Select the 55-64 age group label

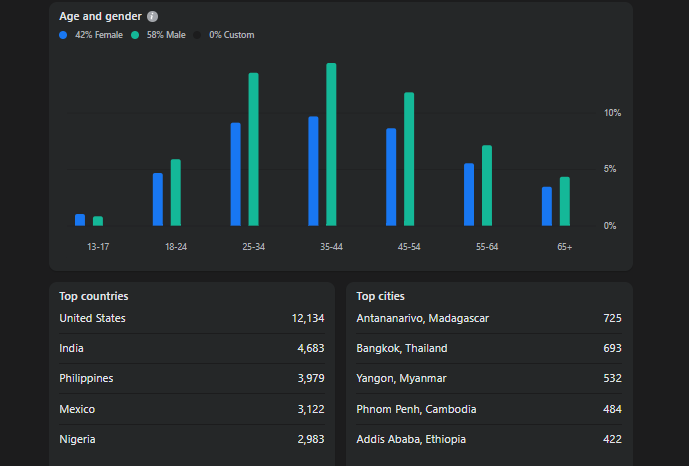[x=486, y=247]
